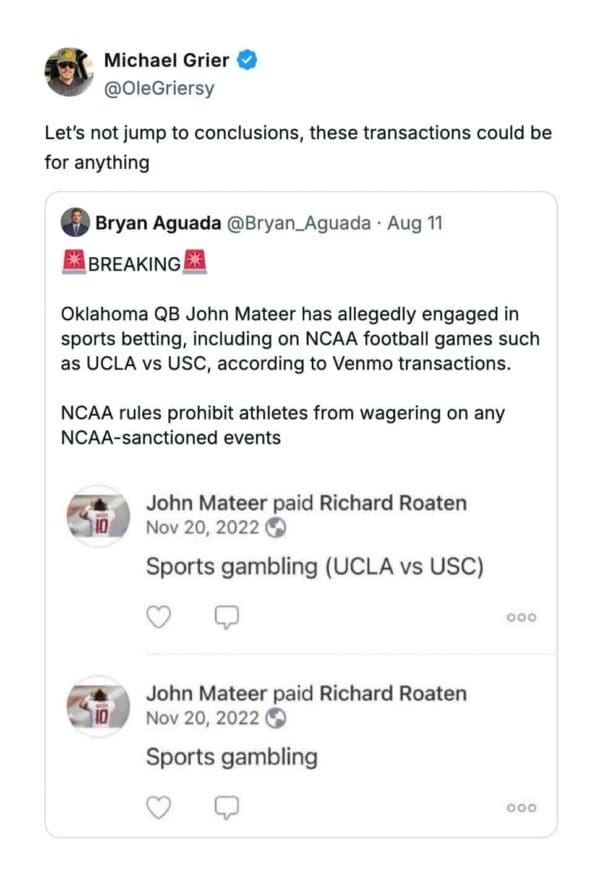This screenshot has height=882, width=600.
Task: Click the globe privacy icon on second transaction
Action: [279, 717]
